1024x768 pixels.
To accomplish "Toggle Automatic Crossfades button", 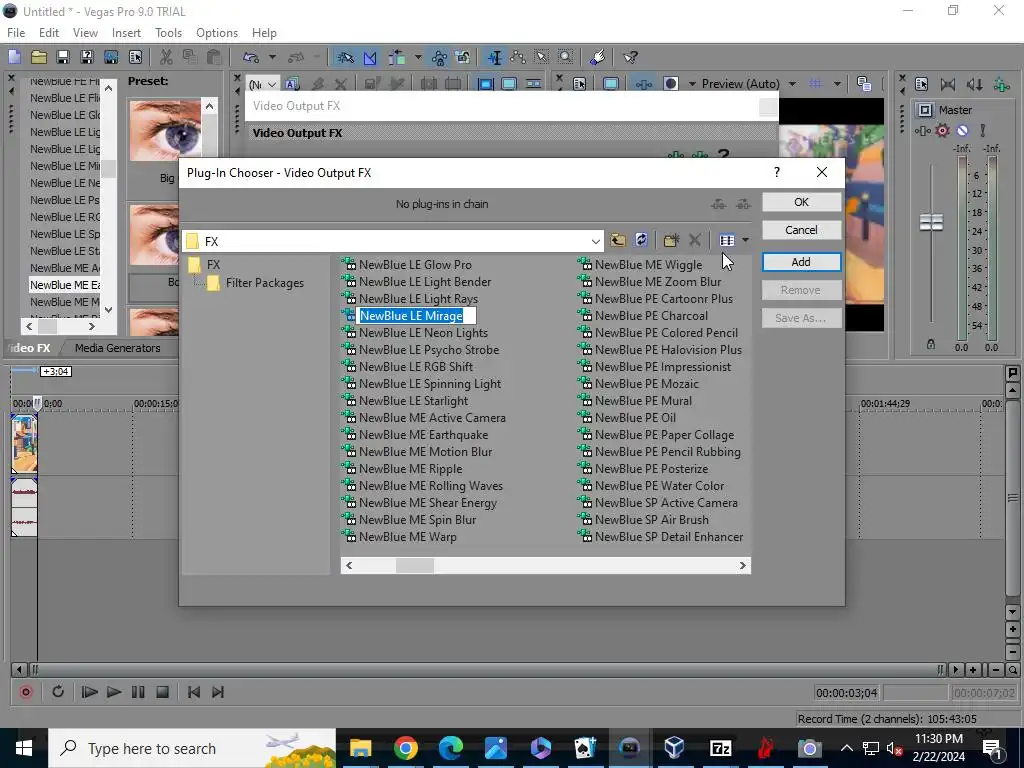I will pyautogui.click(x=370, y=57).
